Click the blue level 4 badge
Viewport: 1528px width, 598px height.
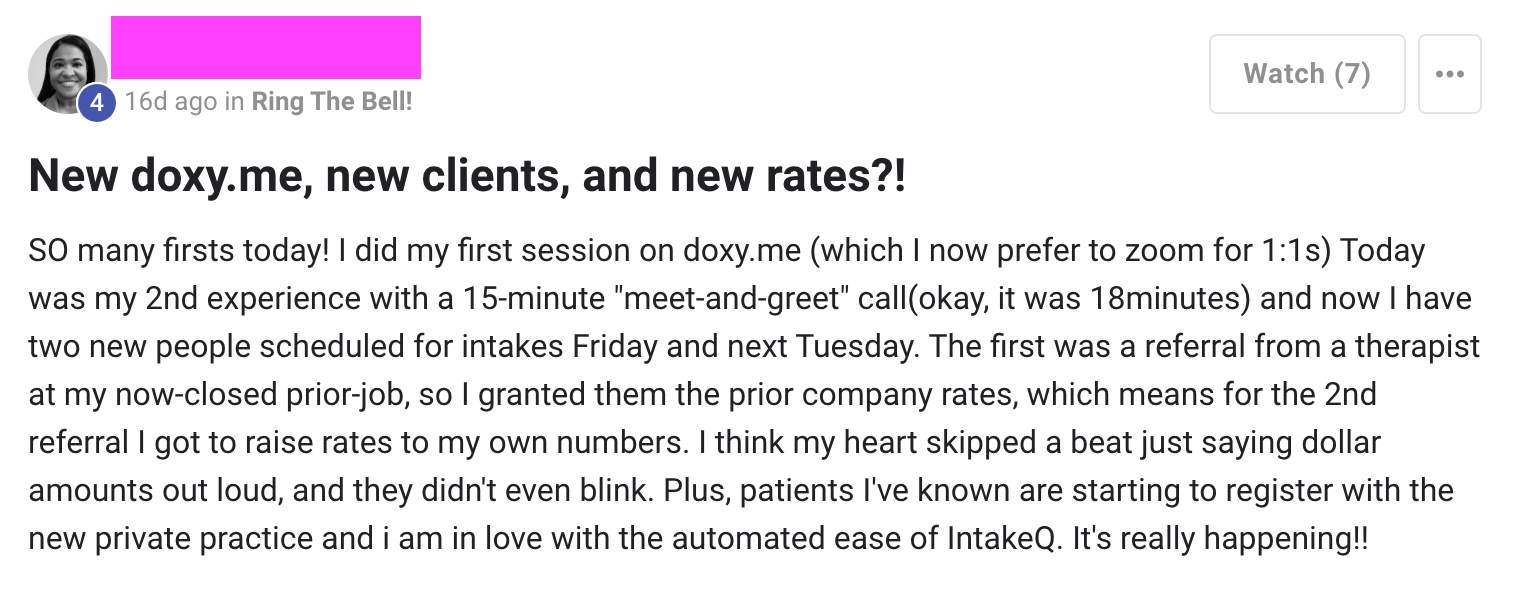[96, 102]
